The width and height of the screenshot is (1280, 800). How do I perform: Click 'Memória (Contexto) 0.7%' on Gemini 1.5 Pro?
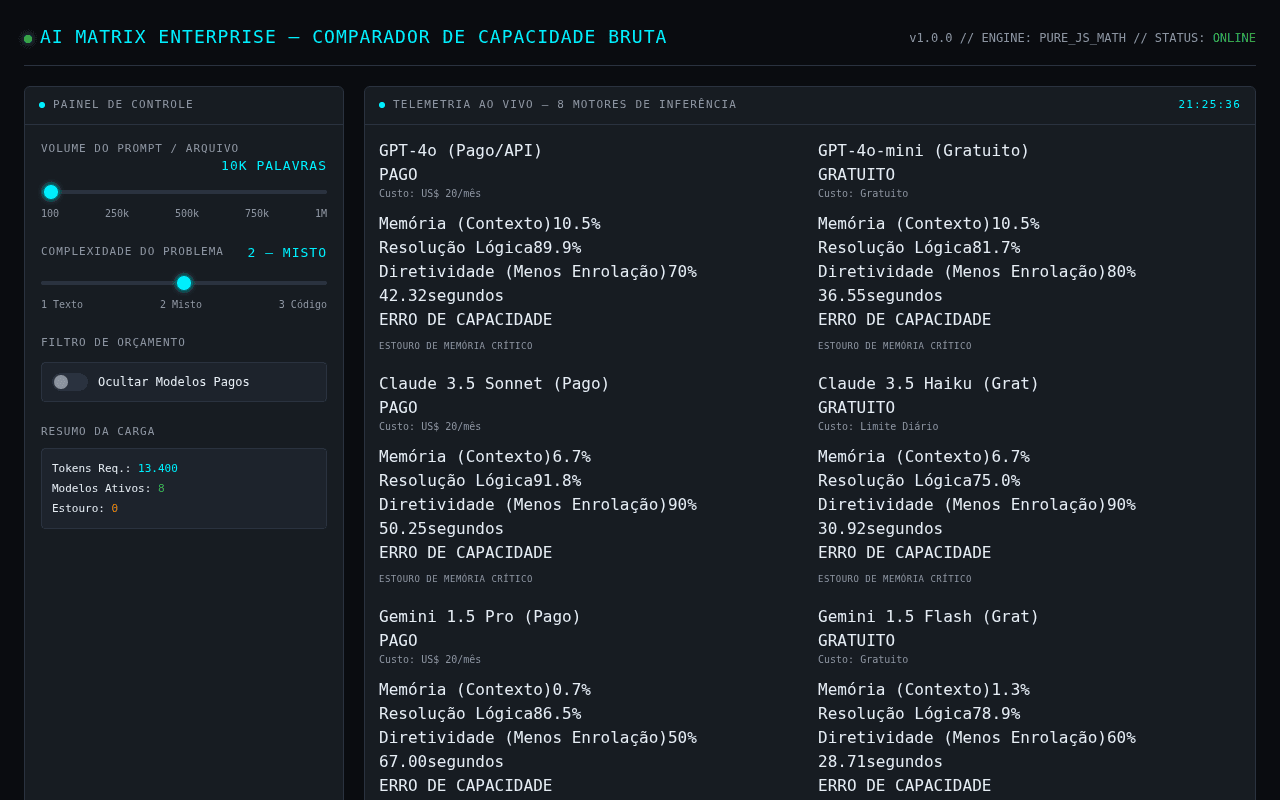(x=485, y=690)
